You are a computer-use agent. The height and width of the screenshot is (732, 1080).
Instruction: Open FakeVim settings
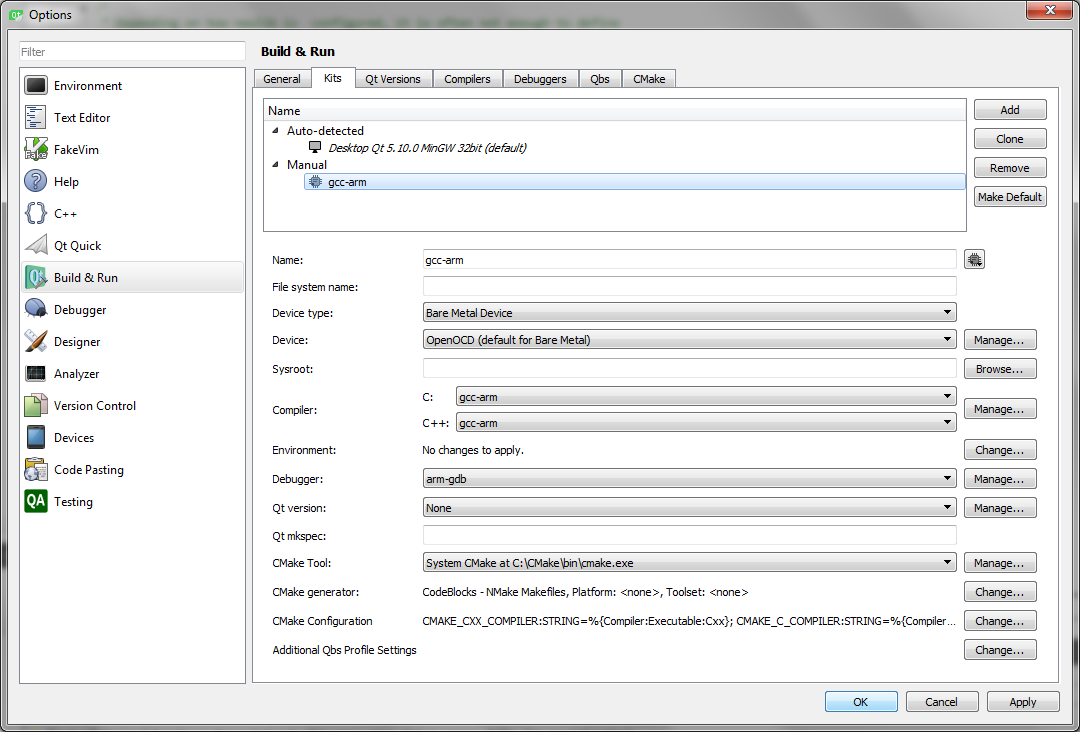pos(80,149)
